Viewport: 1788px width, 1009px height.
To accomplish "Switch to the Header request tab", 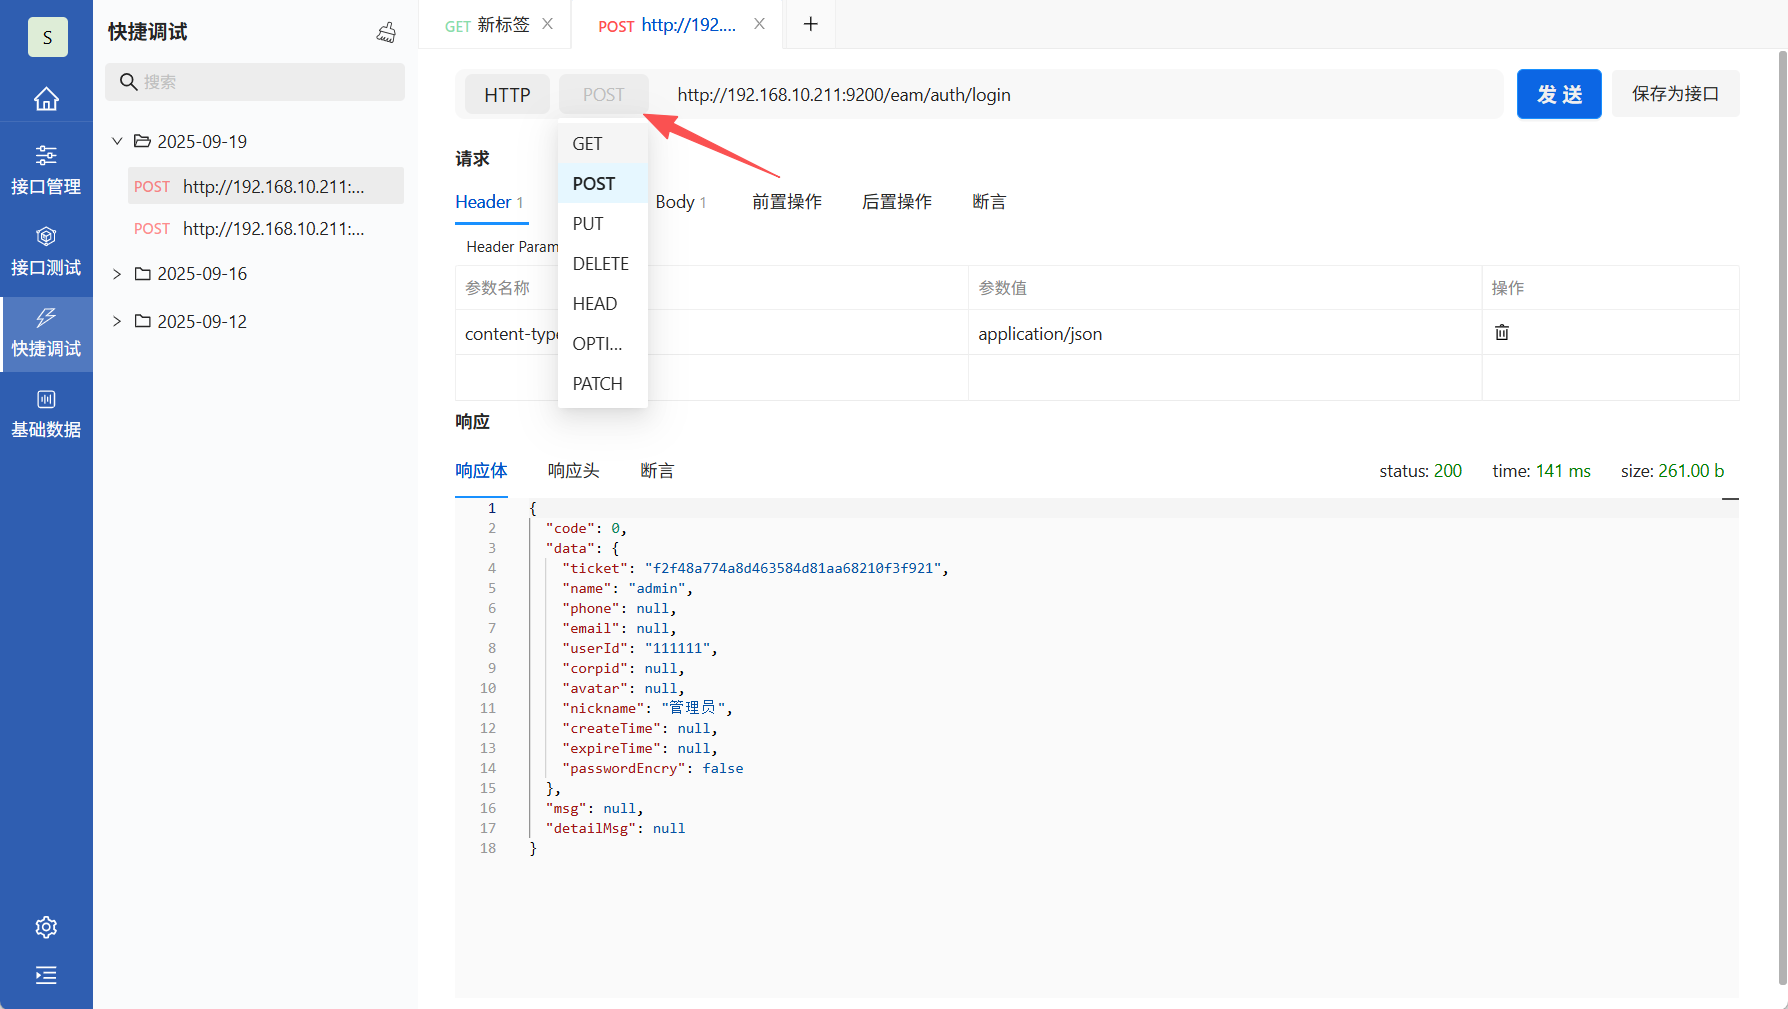I will 490,202.
